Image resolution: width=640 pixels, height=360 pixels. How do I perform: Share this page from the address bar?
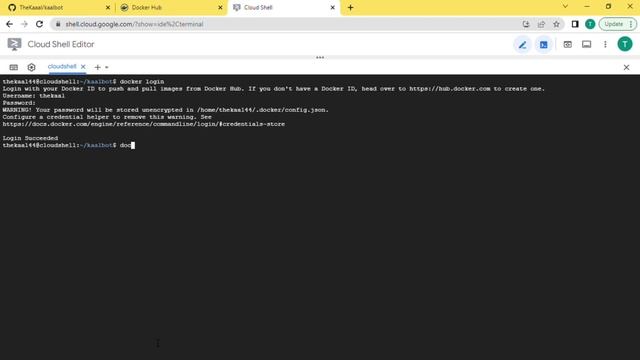pos(541,24)
